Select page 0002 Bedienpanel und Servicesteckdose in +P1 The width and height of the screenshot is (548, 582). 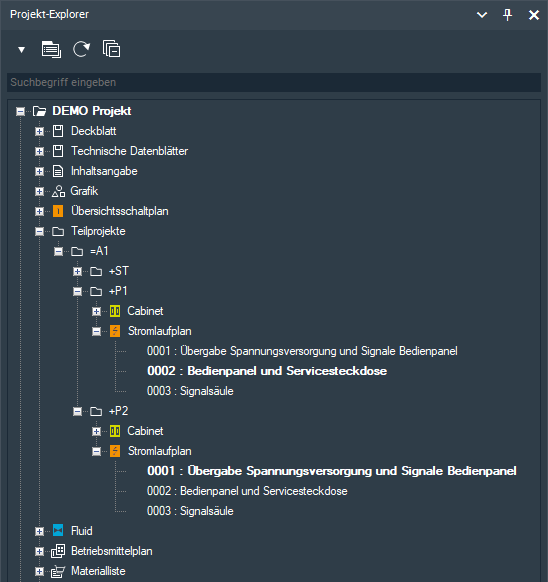(x=267, y=371)
